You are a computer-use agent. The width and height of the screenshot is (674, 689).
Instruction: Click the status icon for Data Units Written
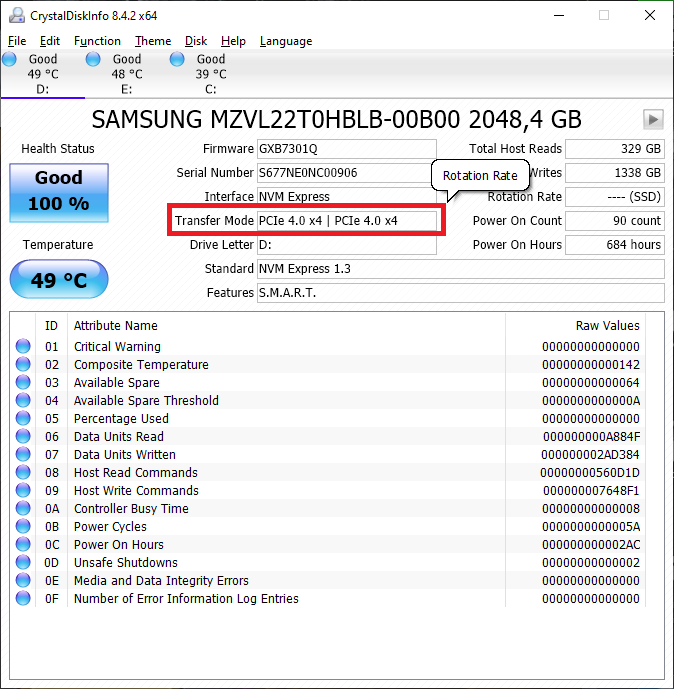[x=23, y=454]
